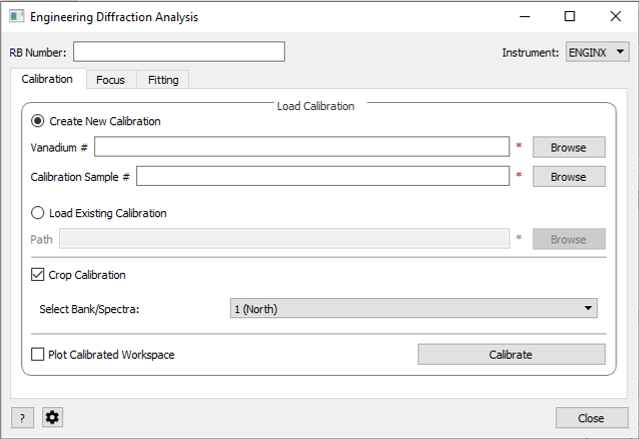
Task: Click the Calibration Sample # text box
Action: click(x=323, y=177)
